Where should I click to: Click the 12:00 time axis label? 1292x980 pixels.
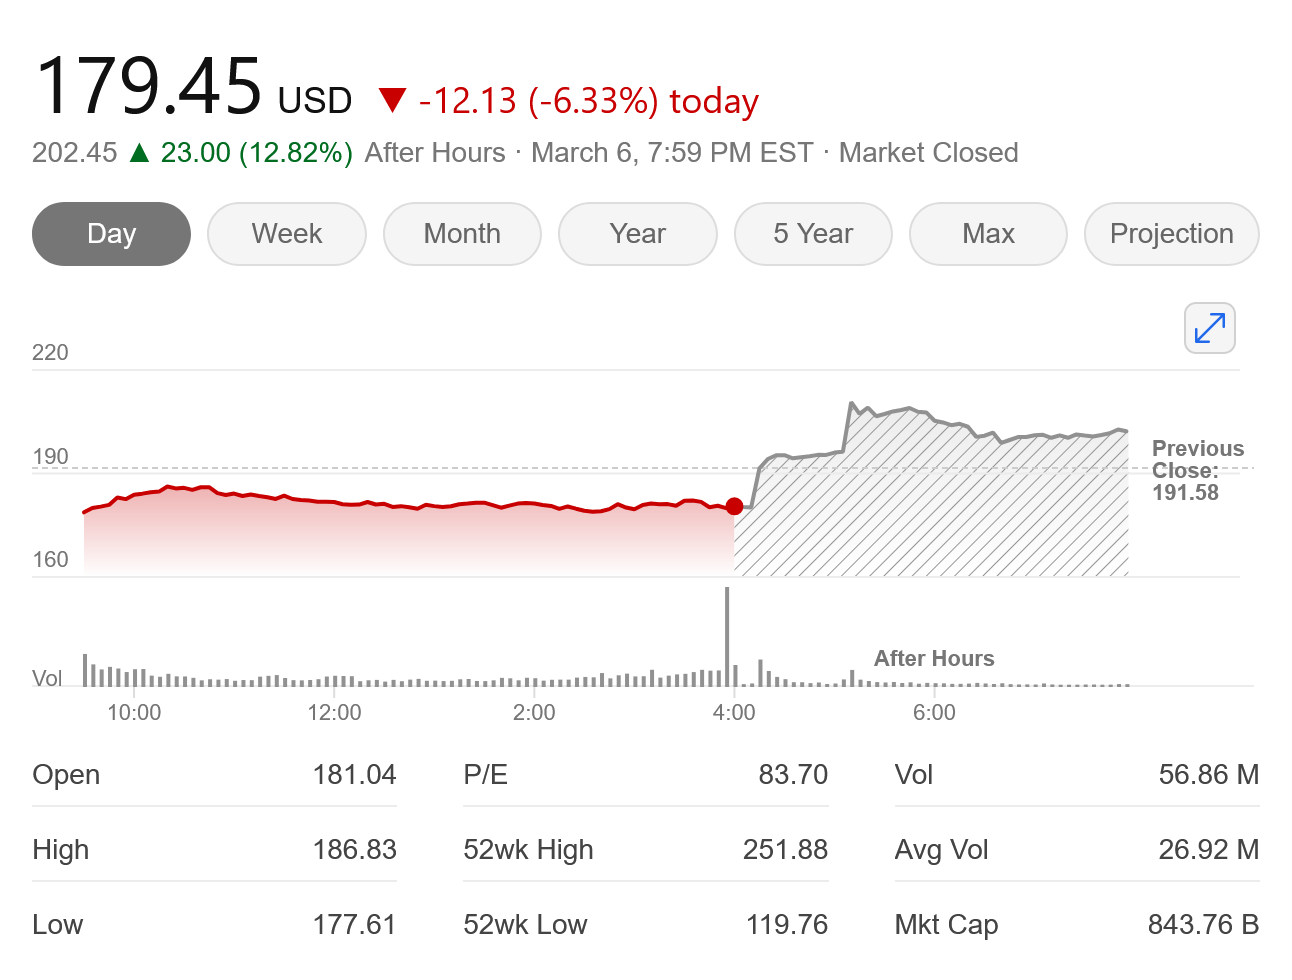click(334, 713)
